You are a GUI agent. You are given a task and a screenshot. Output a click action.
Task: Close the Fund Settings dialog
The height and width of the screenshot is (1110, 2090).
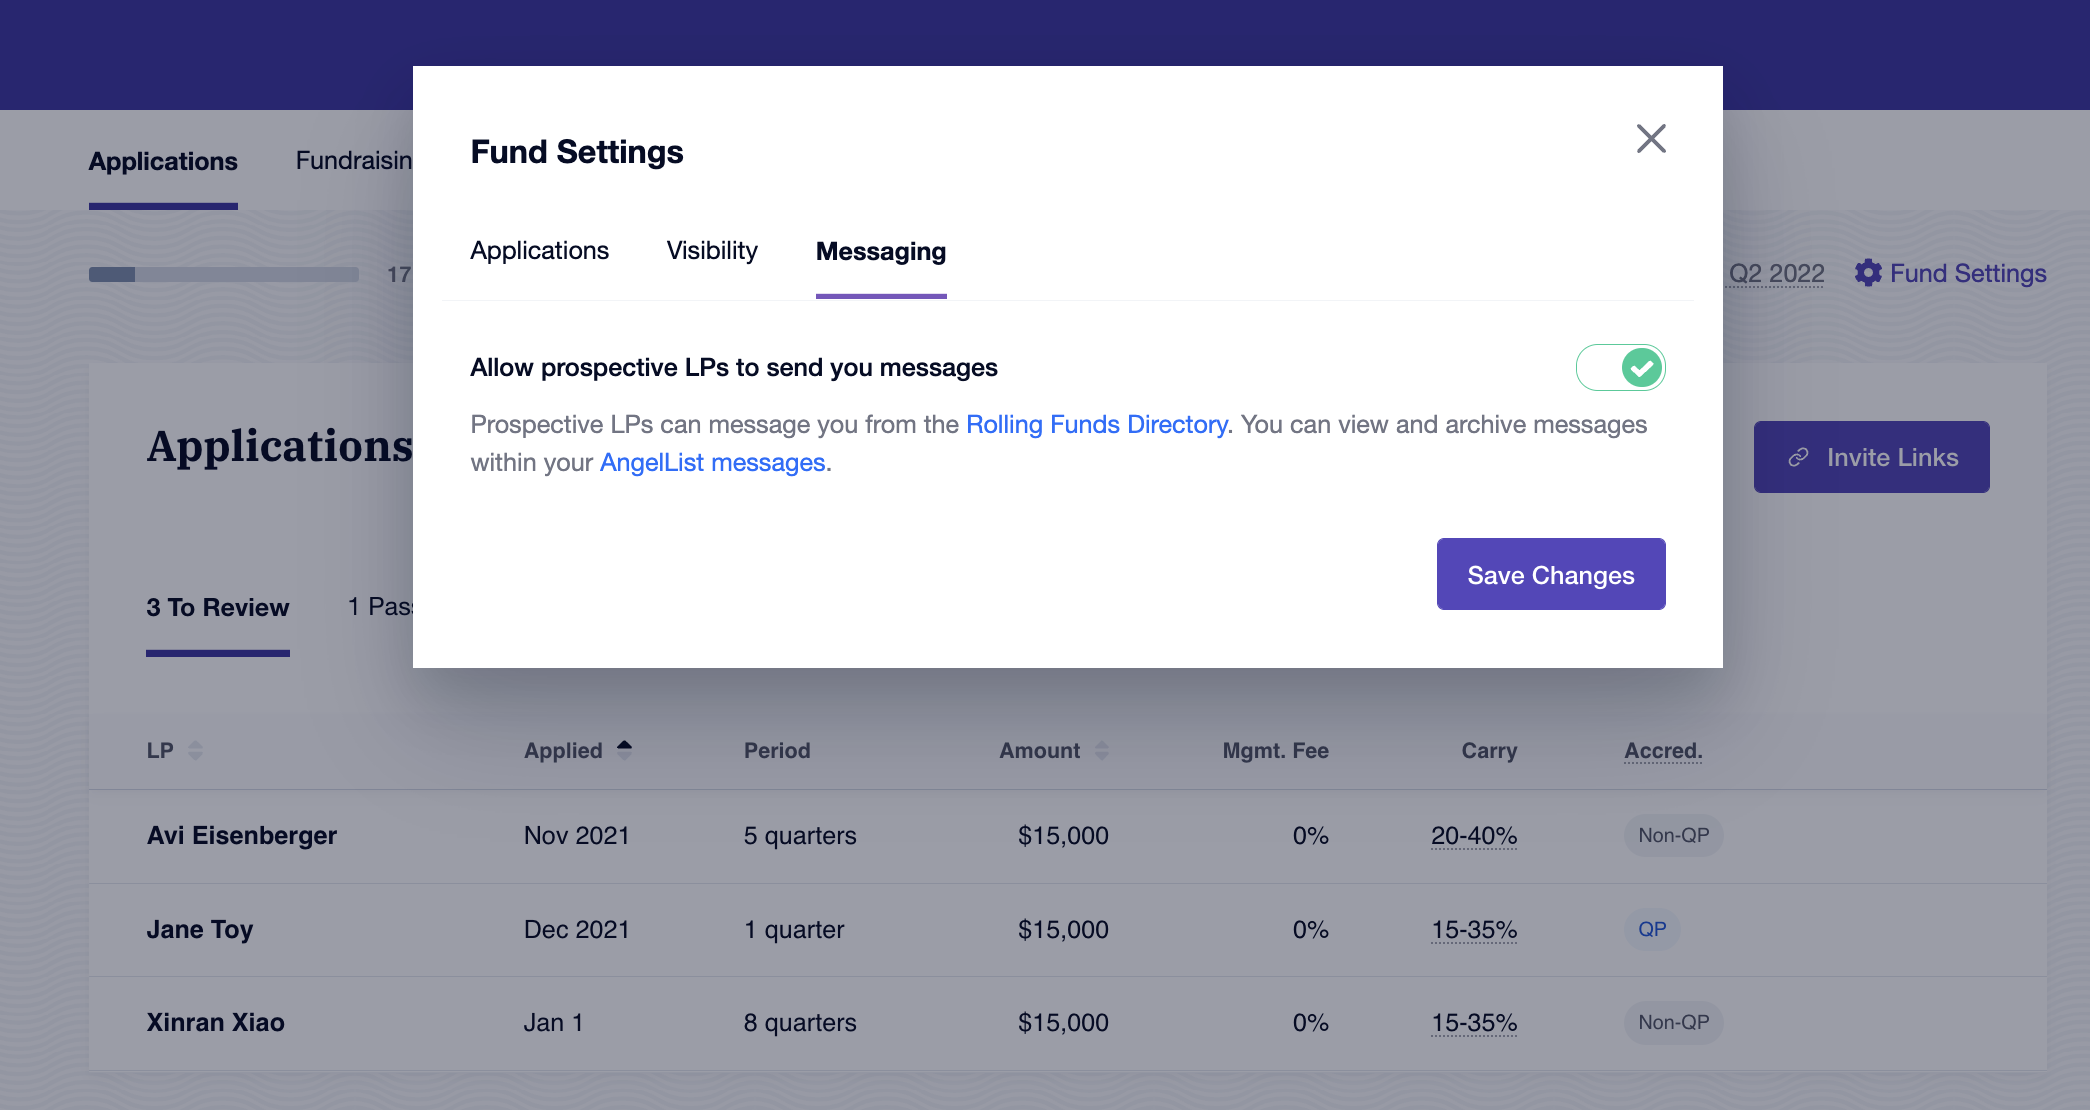[x=1651, y=138]
